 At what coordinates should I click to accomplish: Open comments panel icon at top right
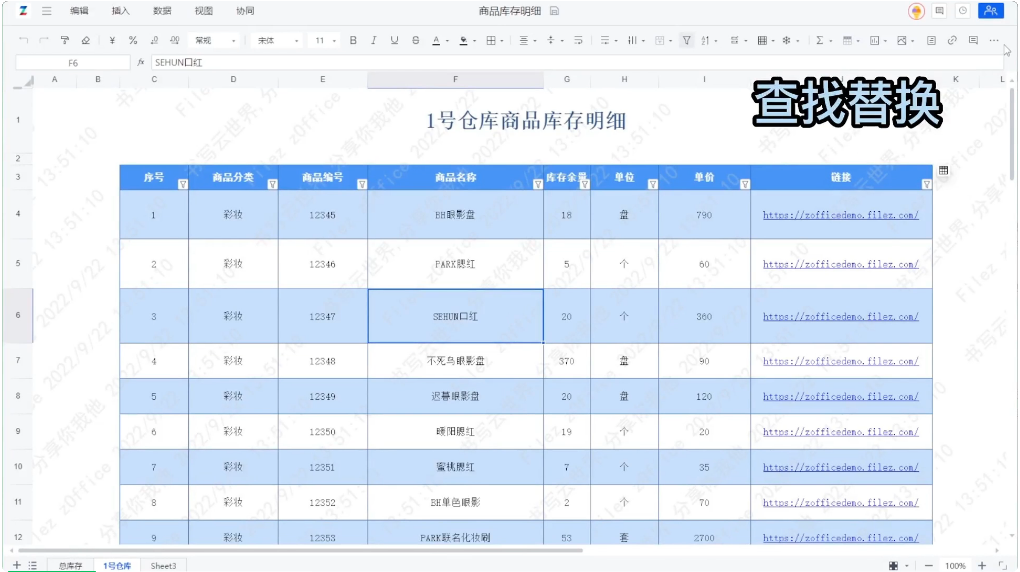pyautogui.click(x=939, y=11)
